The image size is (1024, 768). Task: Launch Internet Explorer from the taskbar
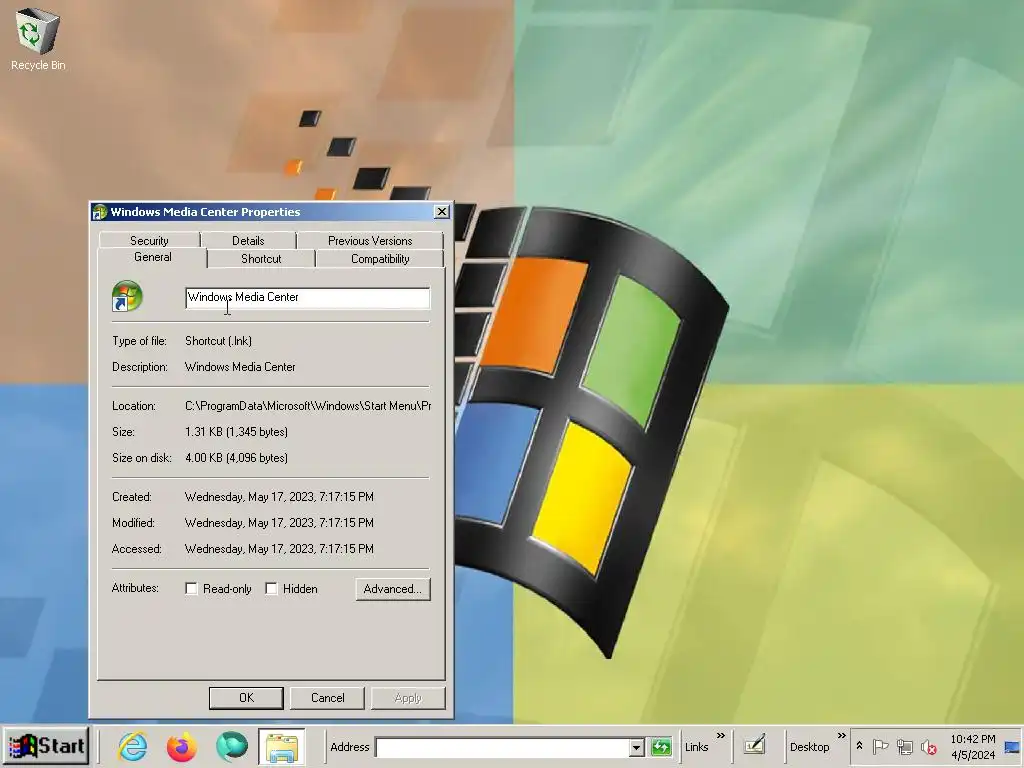[133, 746]
